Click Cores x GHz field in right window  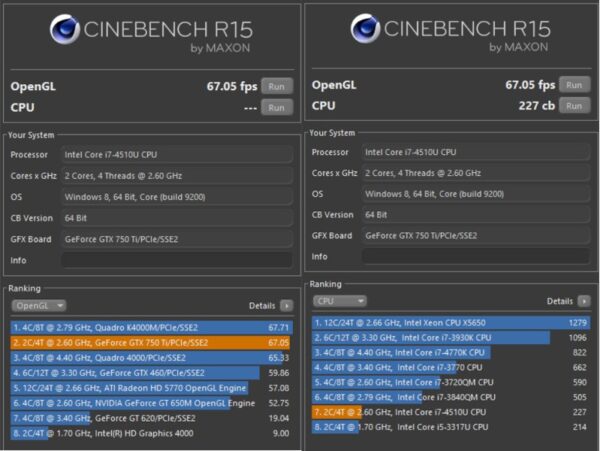point(476,173)
